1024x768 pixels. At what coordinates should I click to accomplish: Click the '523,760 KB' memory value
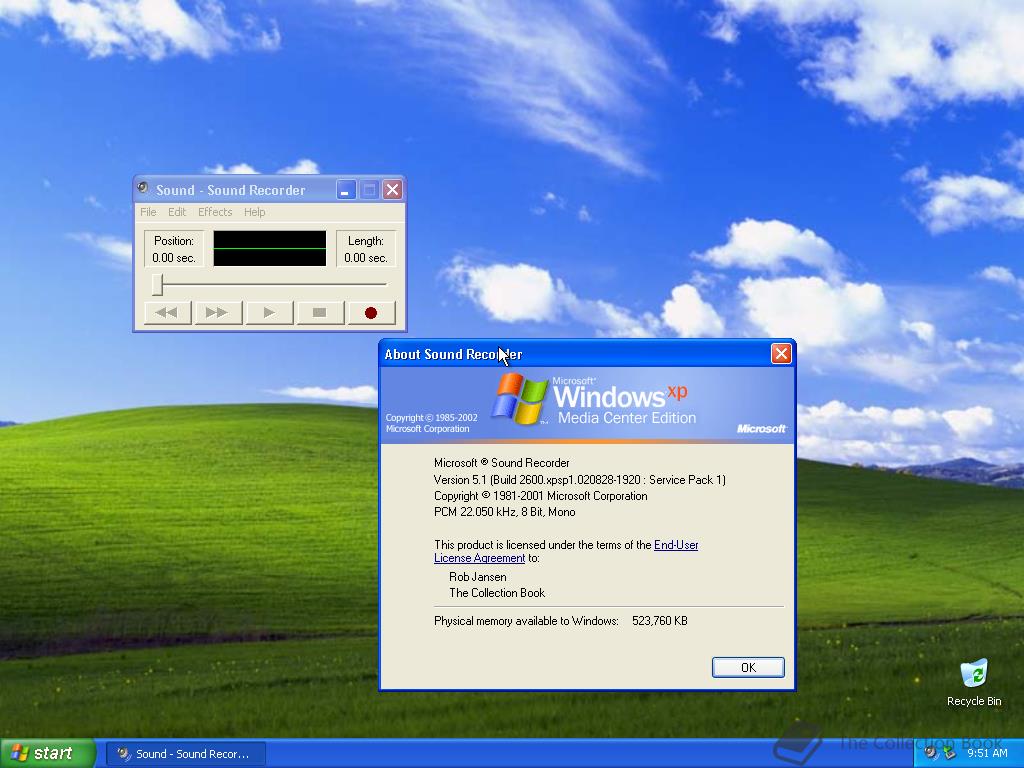tap(660, 621)
